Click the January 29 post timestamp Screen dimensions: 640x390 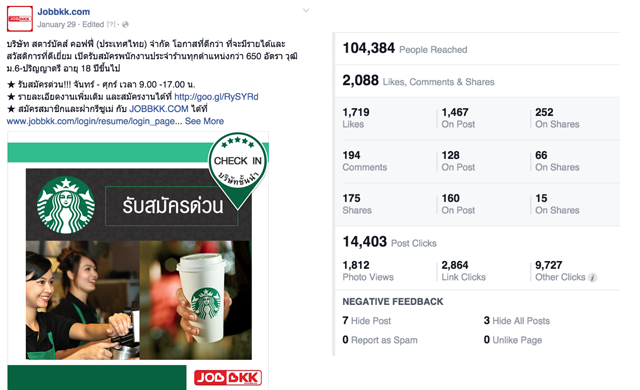(56, 24)
